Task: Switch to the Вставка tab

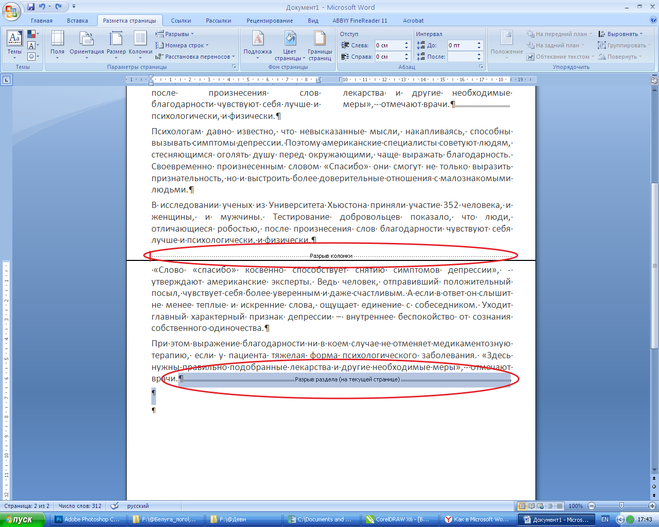Action: [x=76, y=19]
